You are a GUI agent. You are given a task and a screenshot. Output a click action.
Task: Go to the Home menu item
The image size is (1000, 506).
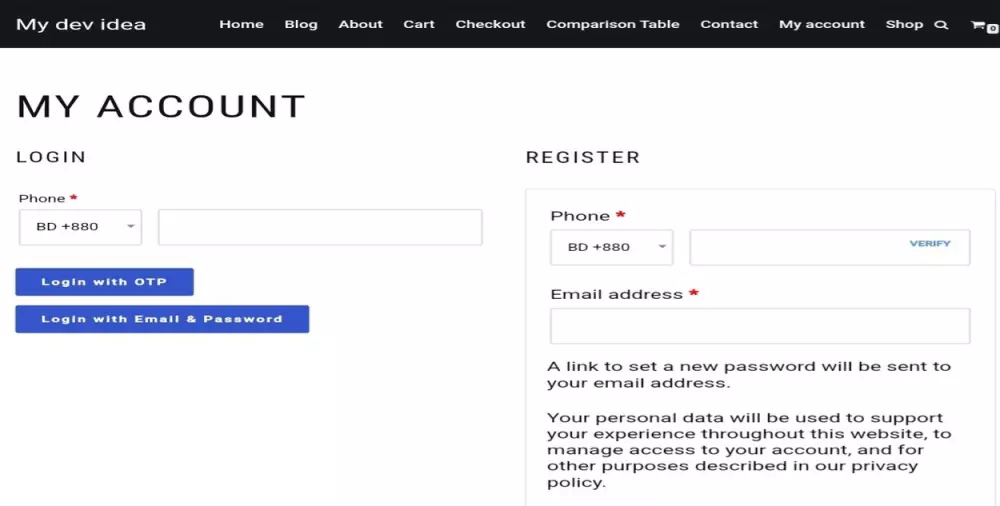241,24
